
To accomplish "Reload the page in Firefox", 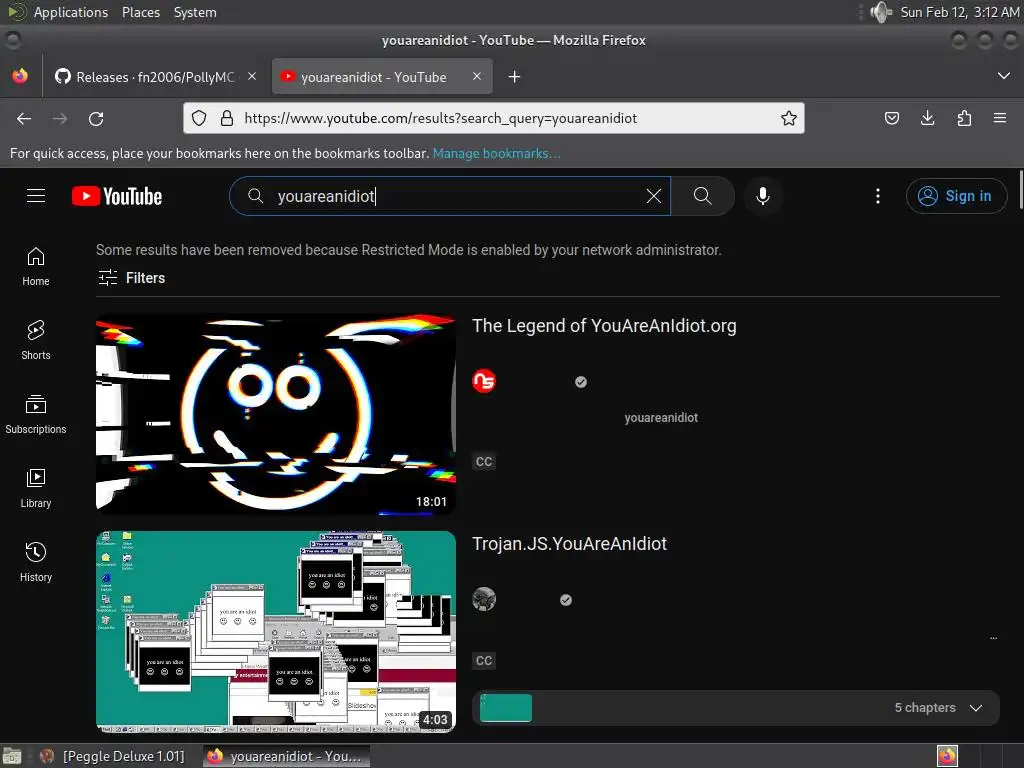I will (96, 118).
